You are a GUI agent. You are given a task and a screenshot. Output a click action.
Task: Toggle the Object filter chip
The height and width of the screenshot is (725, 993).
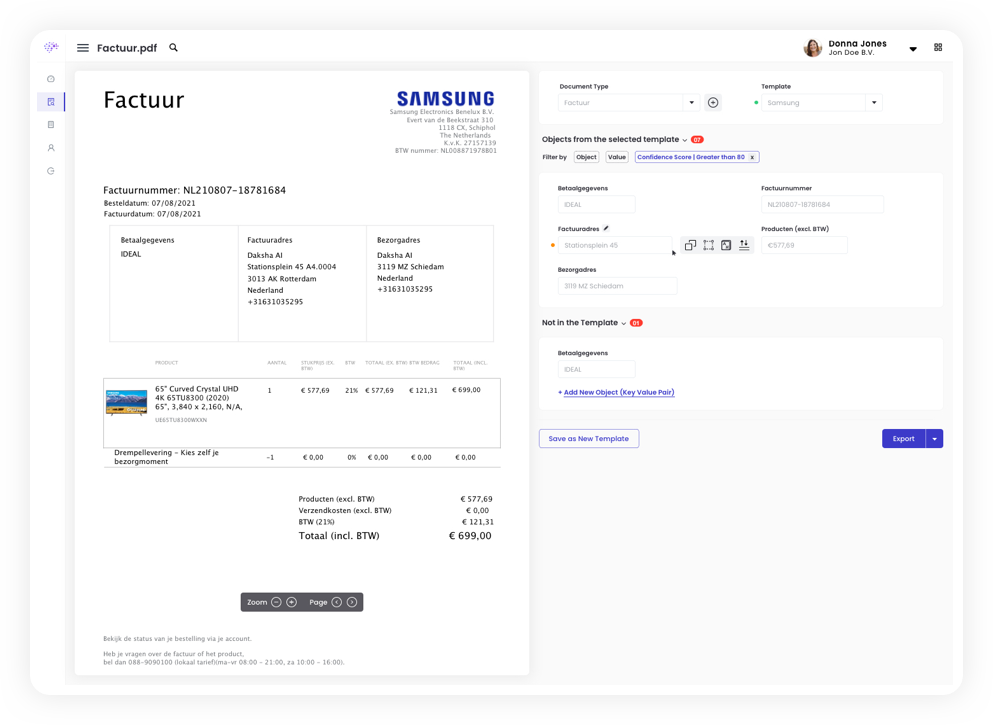pyautogui.click(x=586, y=157)
